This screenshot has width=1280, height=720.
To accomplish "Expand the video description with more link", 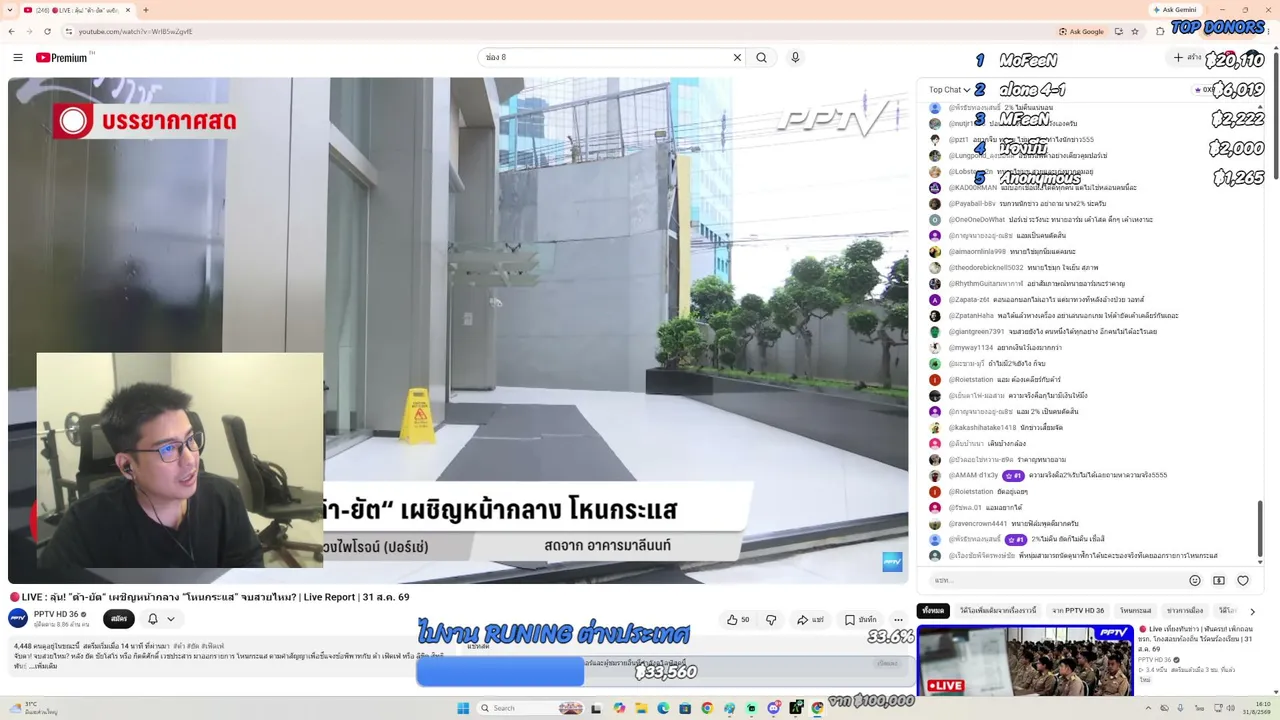I will 44,665.
